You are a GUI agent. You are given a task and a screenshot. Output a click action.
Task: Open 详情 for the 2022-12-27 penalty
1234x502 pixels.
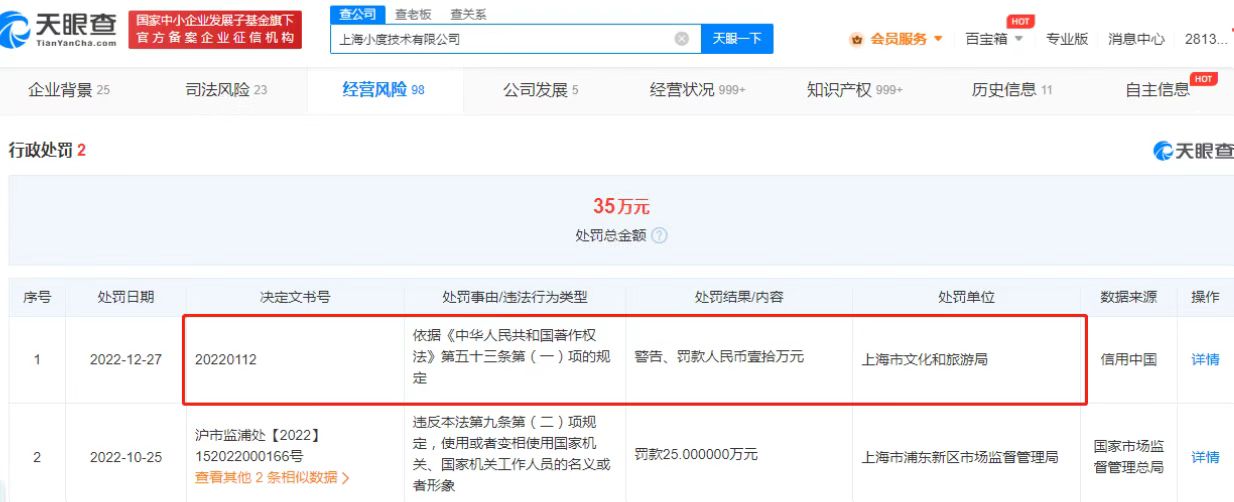pos(1205,359)
